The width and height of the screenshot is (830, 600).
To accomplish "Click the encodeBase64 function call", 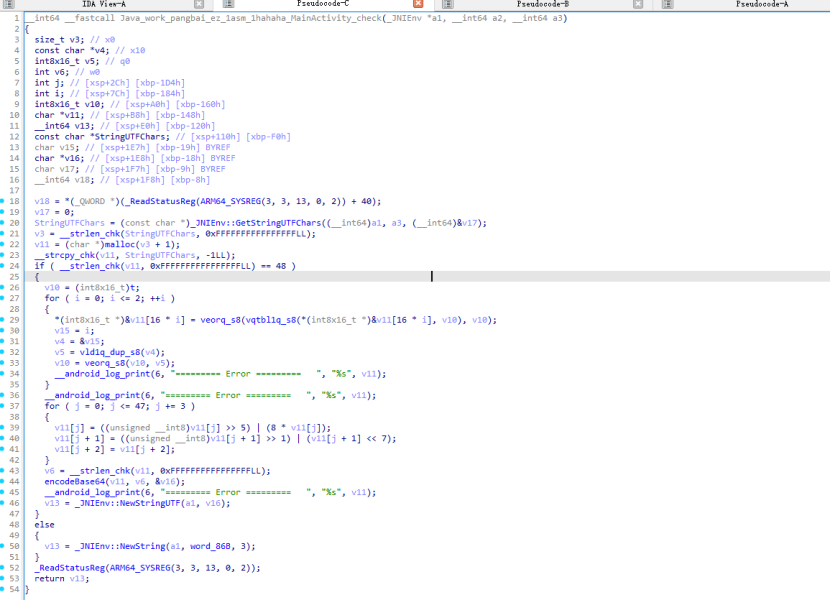I will coord(70,482).
